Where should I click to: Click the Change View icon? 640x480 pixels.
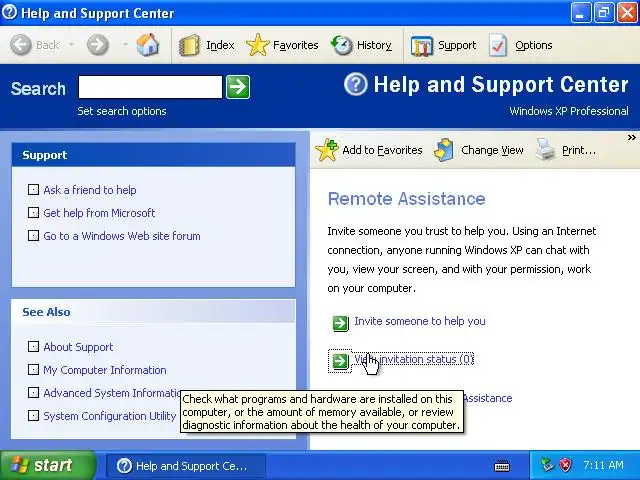click(444, 150)
